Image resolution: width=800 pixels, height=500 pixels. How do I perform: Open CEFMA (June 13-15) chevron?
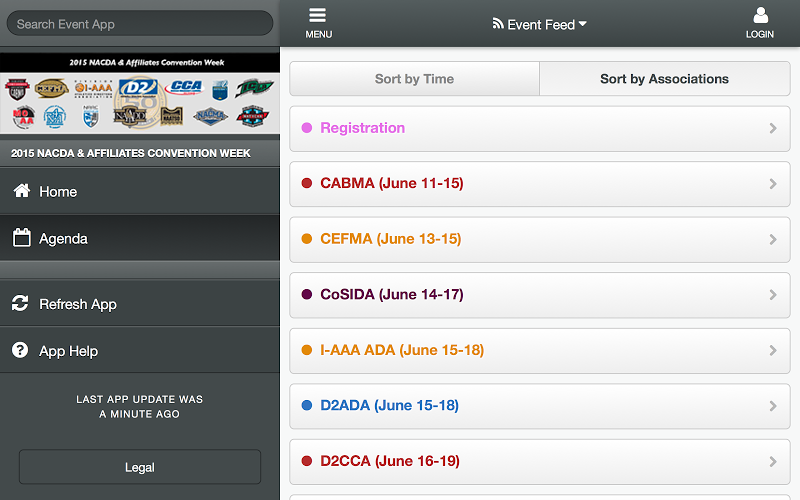[x=773, y=239]
